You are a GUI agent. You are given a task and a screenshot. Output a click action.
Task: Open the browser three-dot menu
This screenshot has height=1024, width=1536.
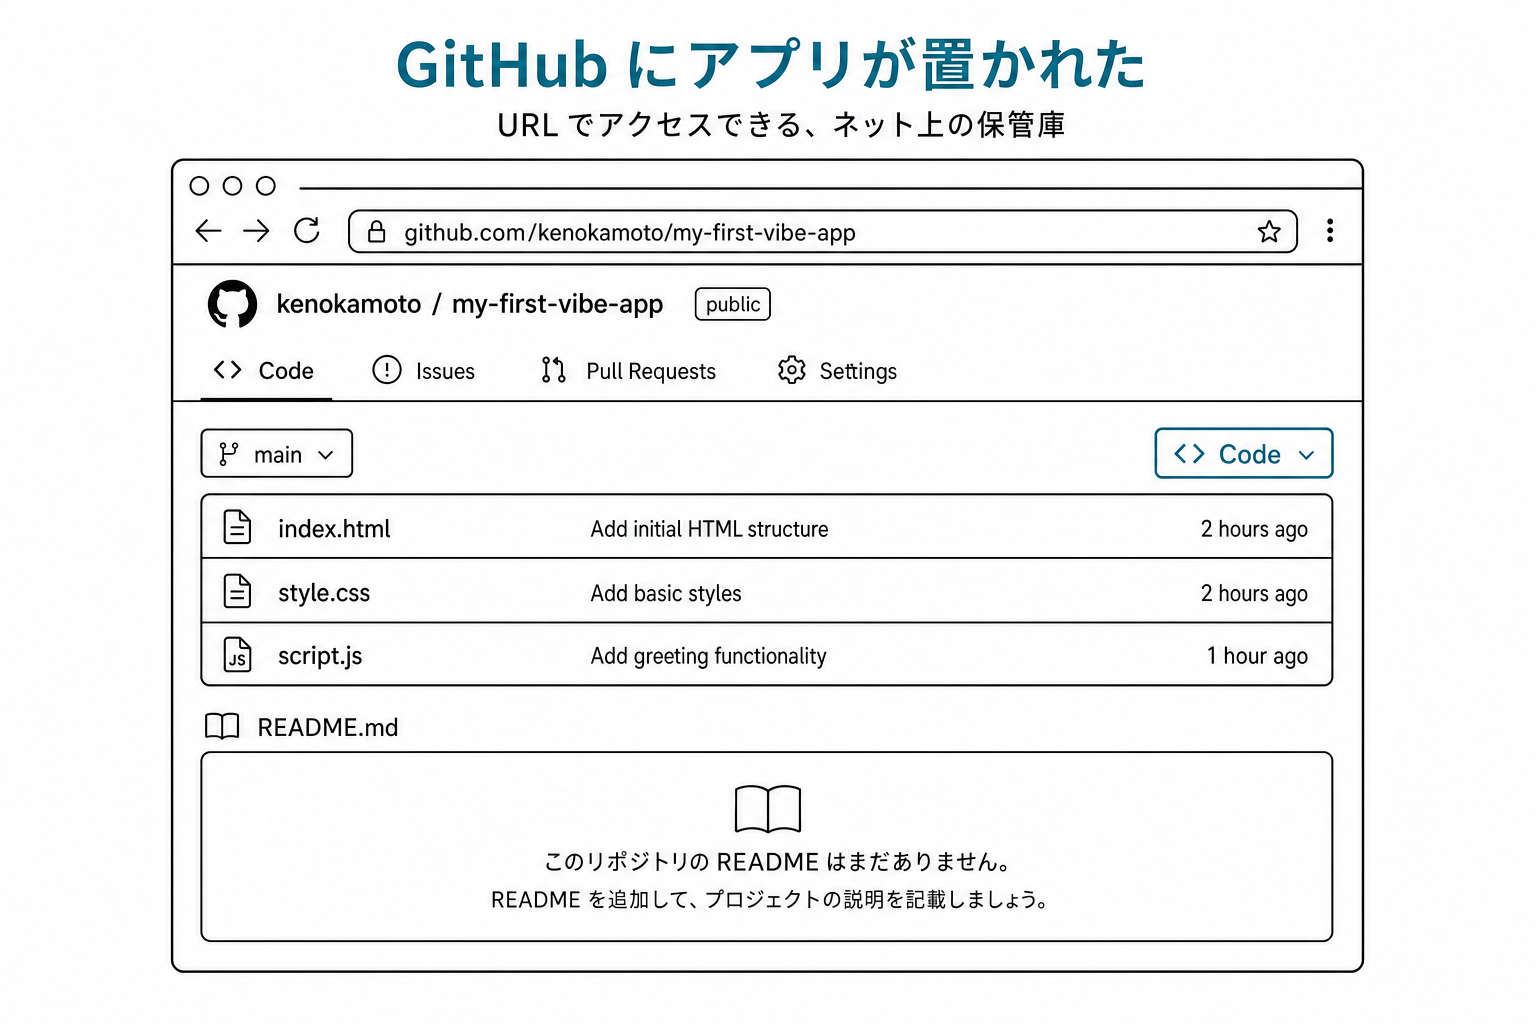tap(1330, 231)
